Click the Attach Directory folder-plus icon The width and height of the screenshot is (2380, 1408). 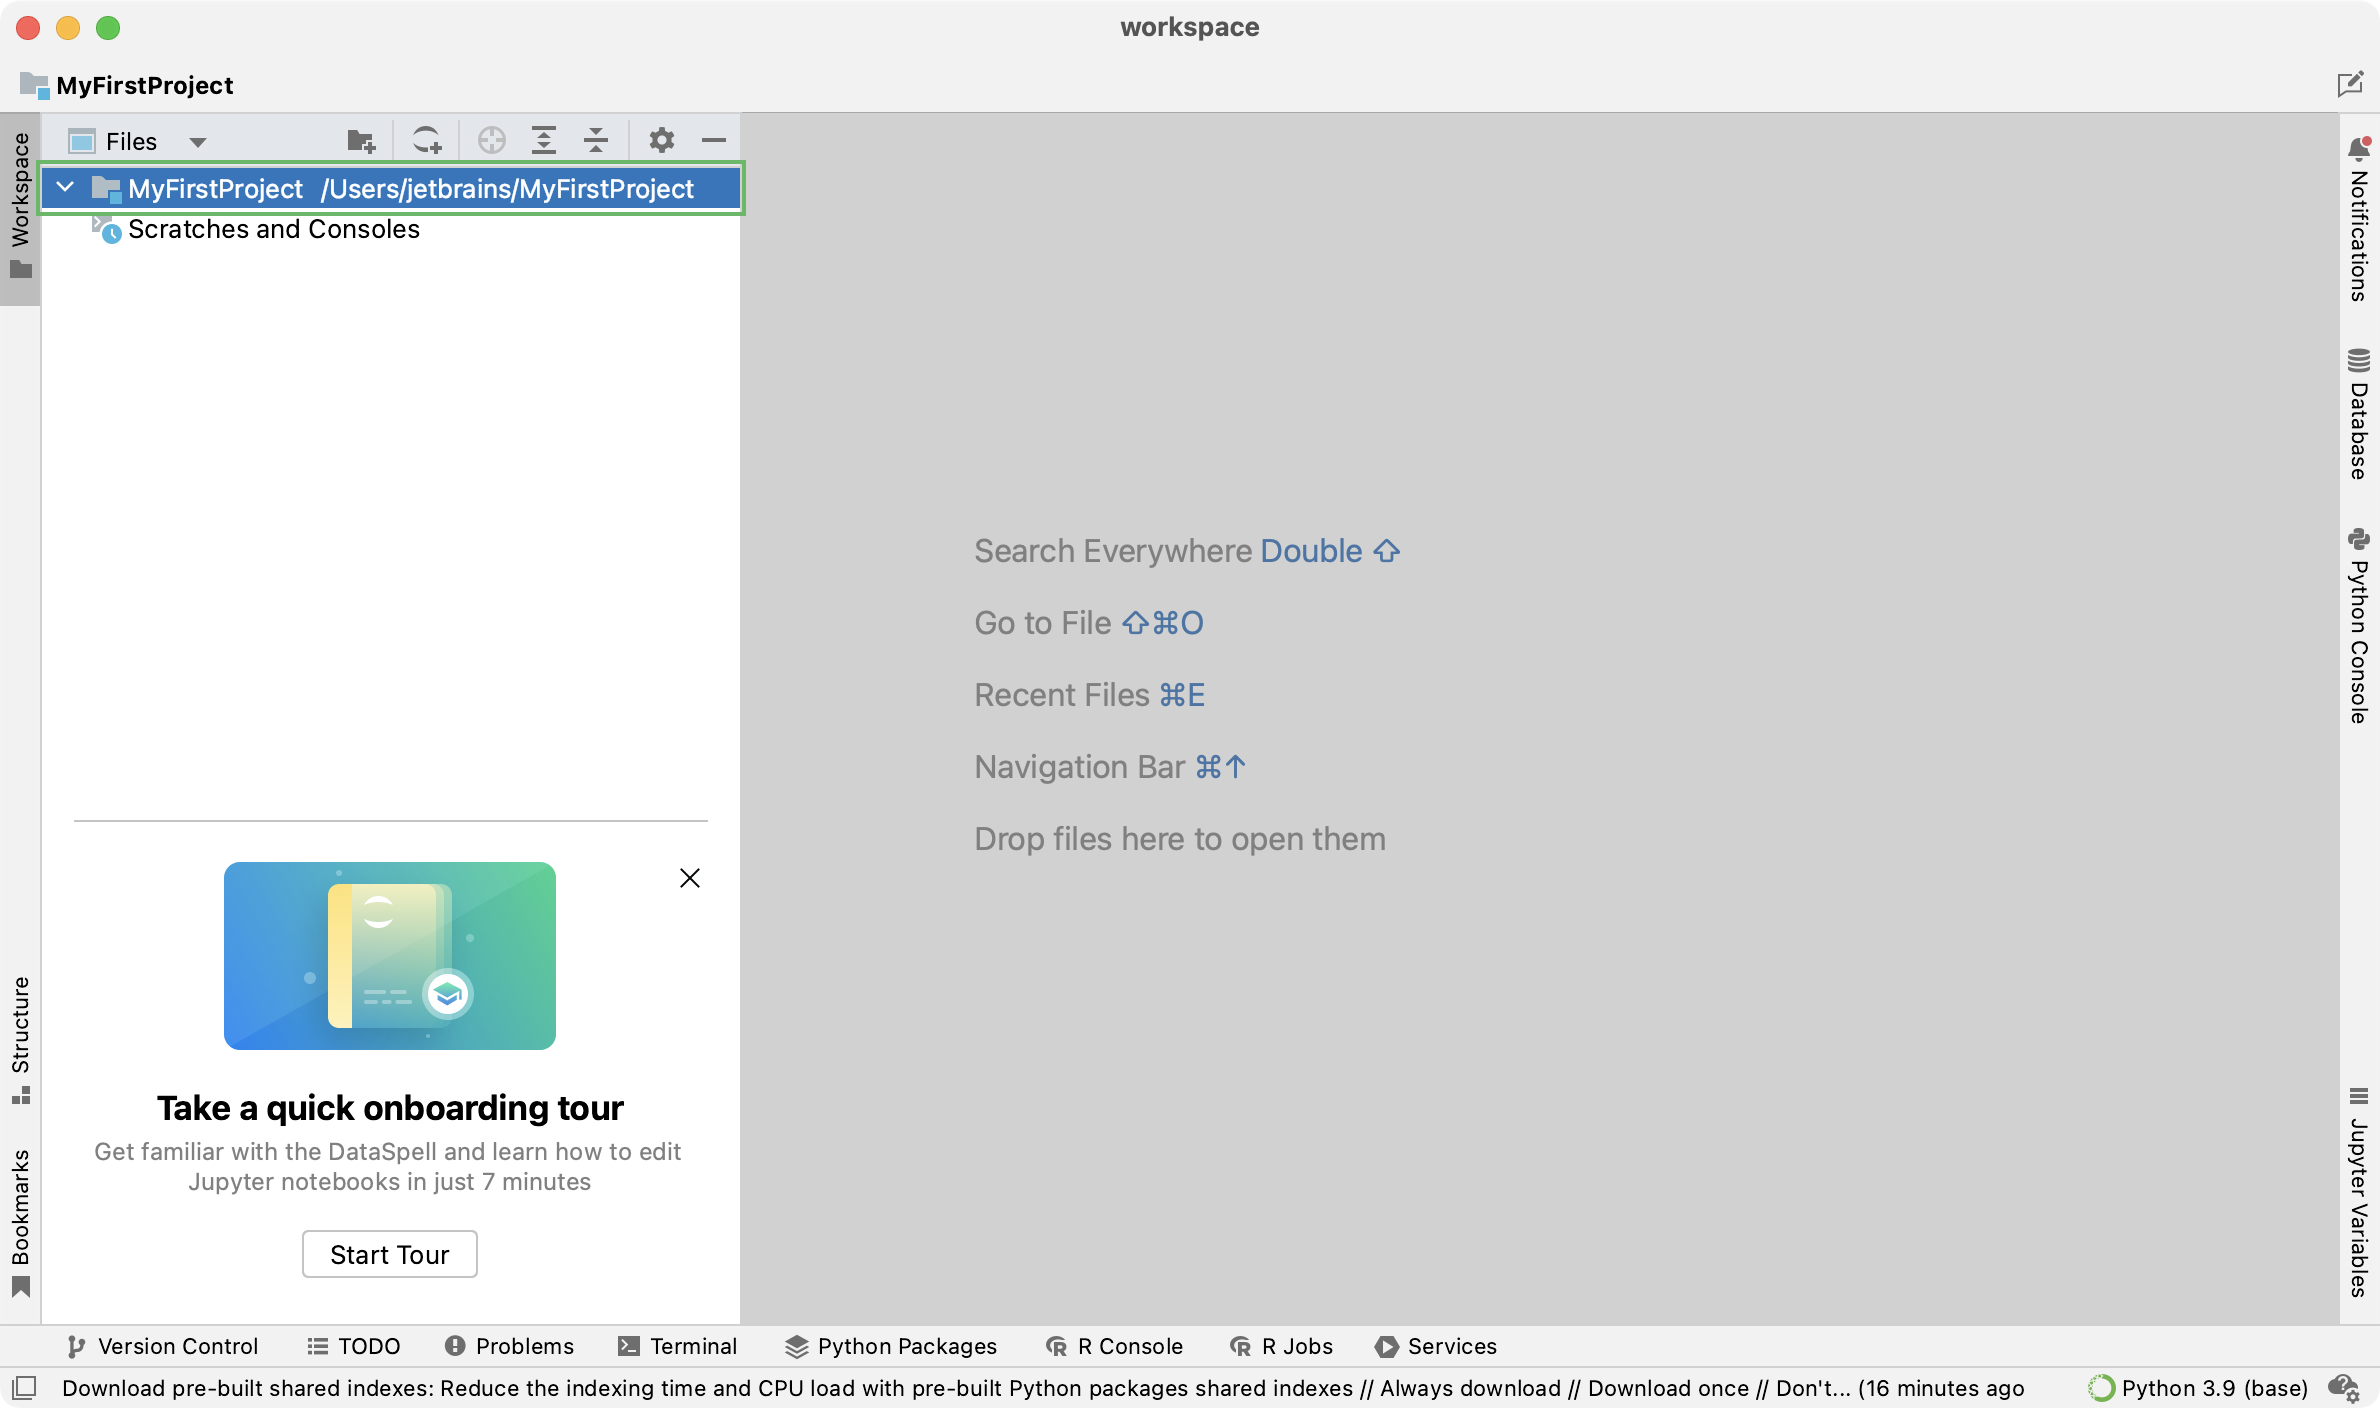[360, 141]
